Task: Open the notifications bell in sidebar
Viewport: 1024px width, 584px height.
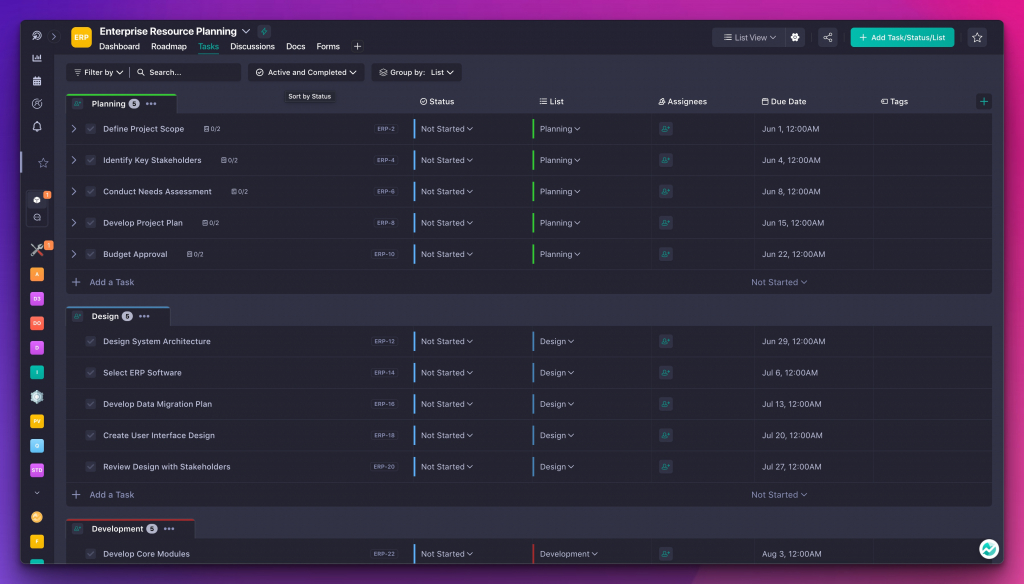Action: pyautogui.click(x=37, y=127)
